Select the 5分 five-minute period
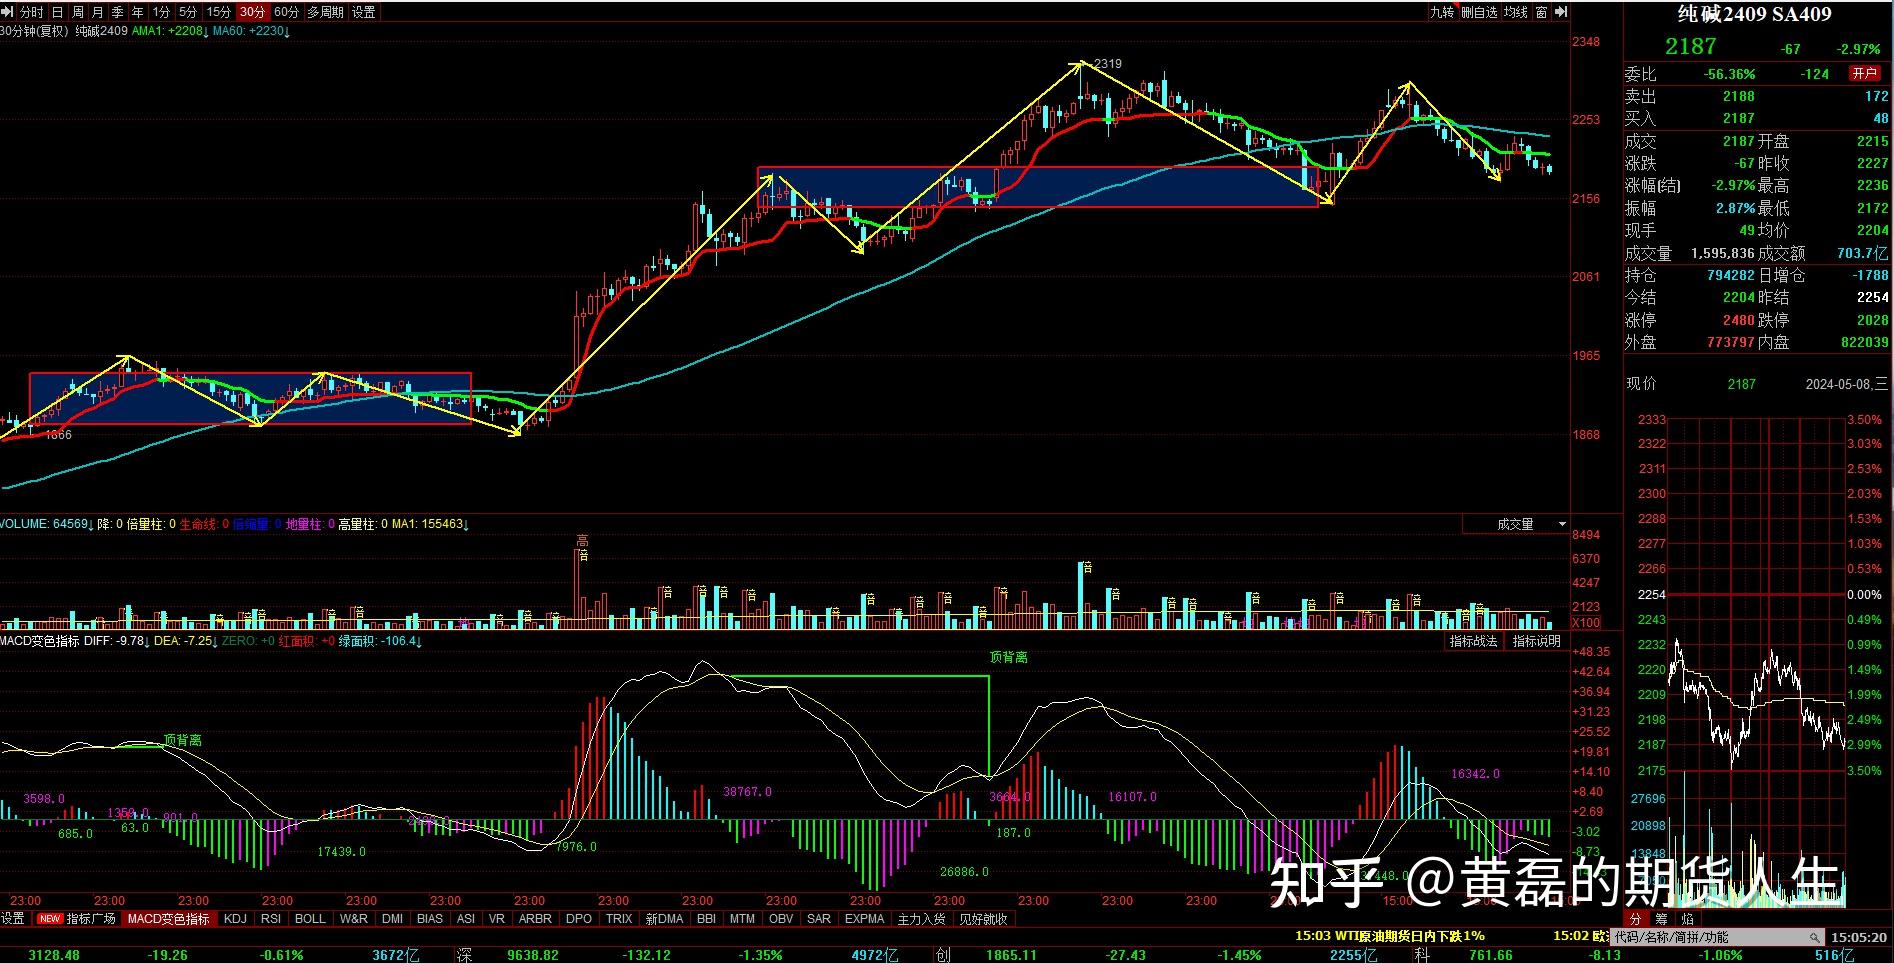 188,12
